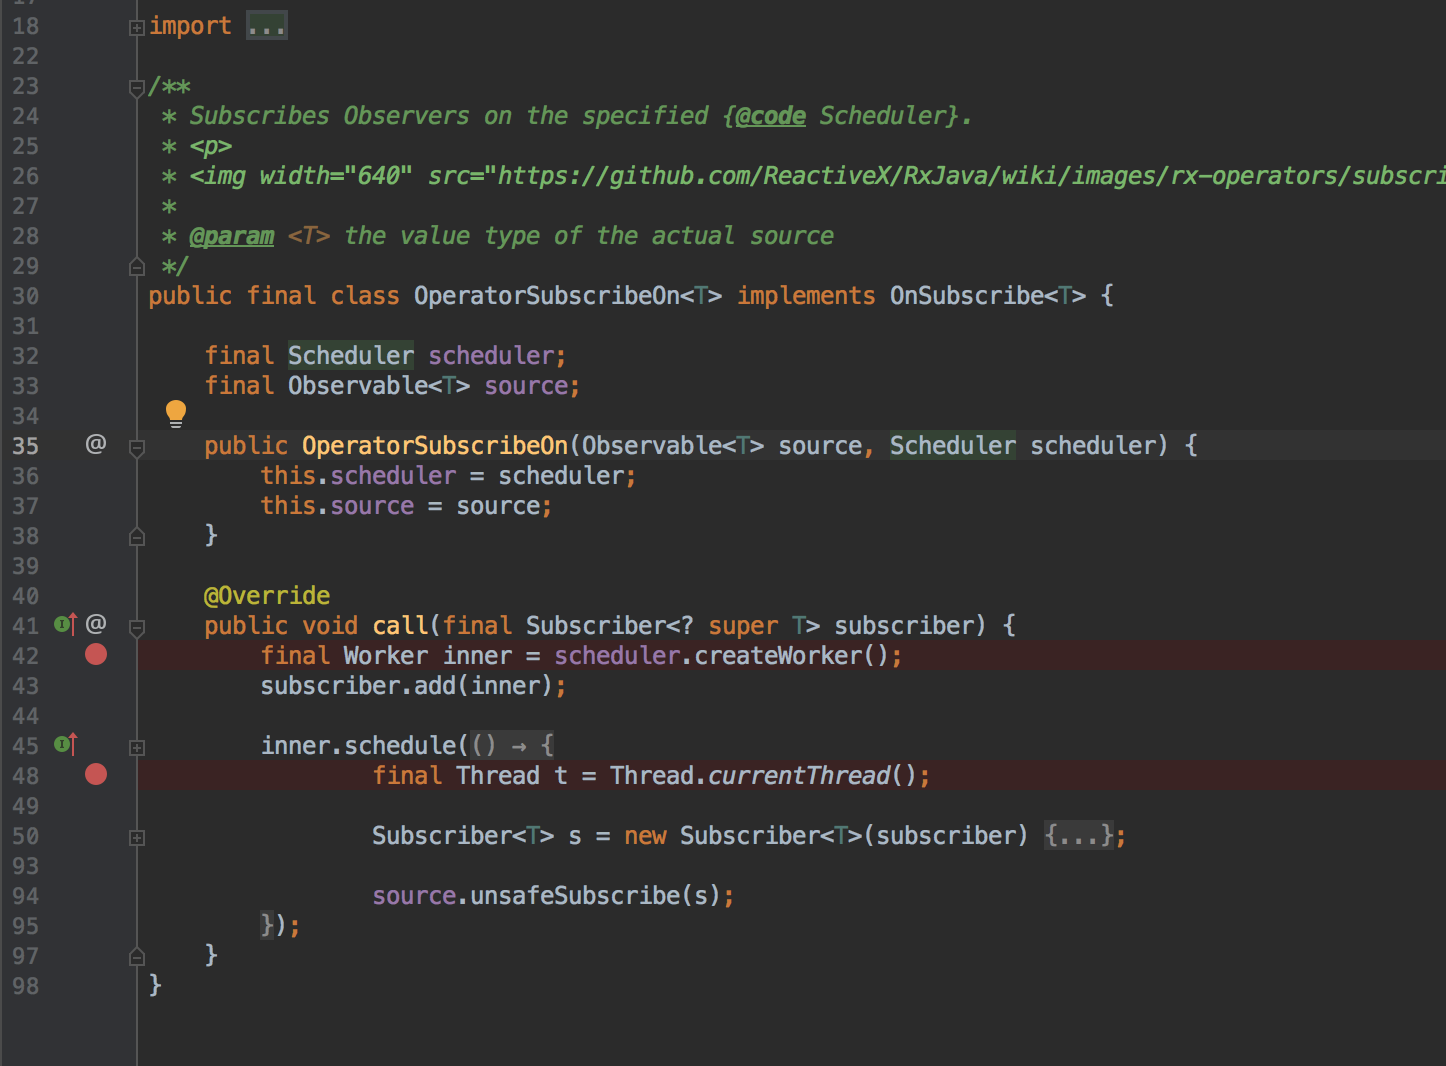Image resolution: width=1446 pixels, height=1066 pixels.
Task: Toggle the breakpoint on line 42
Action: (96, 655)
